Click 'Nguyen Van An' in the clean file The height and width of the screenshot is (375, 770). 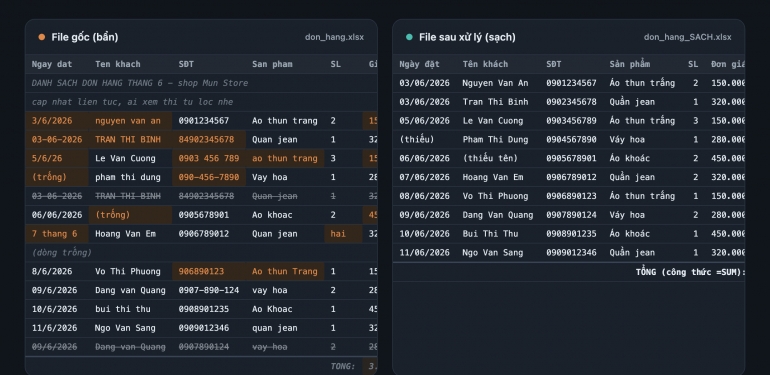(495, 83)
